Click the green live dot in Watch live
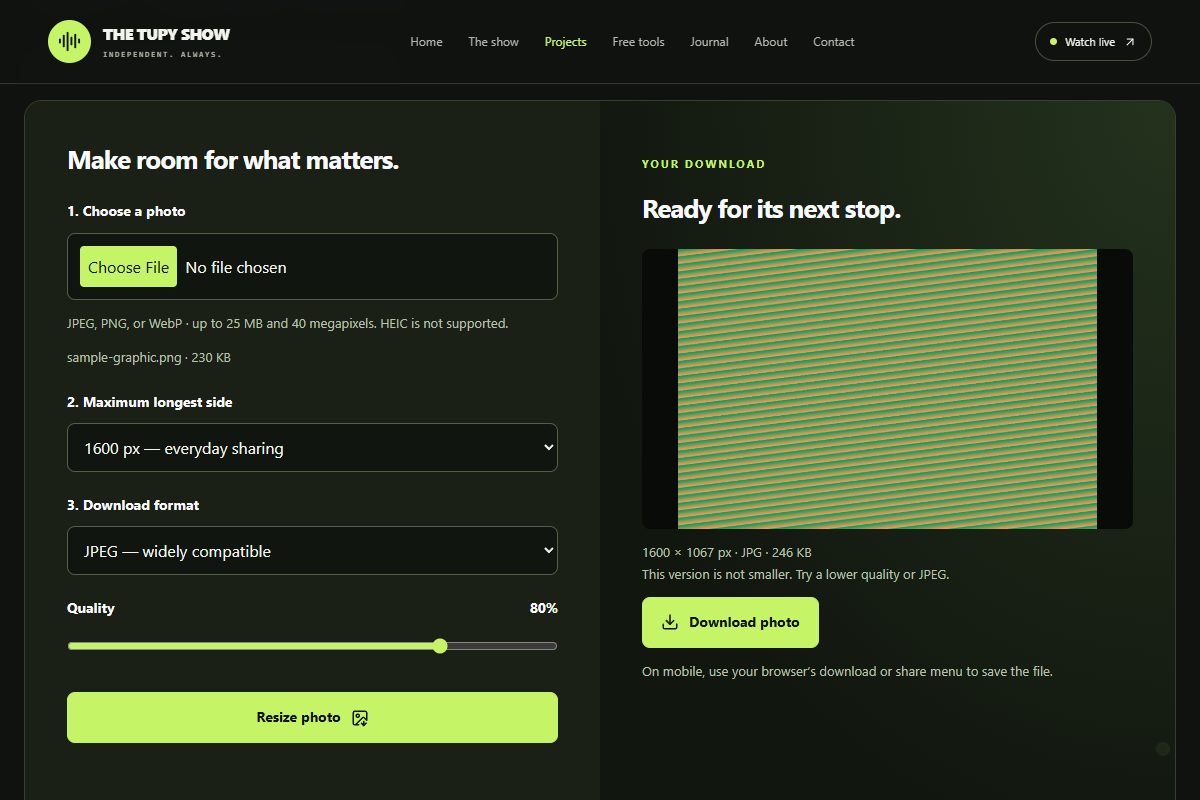1200x800 pixels. pos(1053,42)
